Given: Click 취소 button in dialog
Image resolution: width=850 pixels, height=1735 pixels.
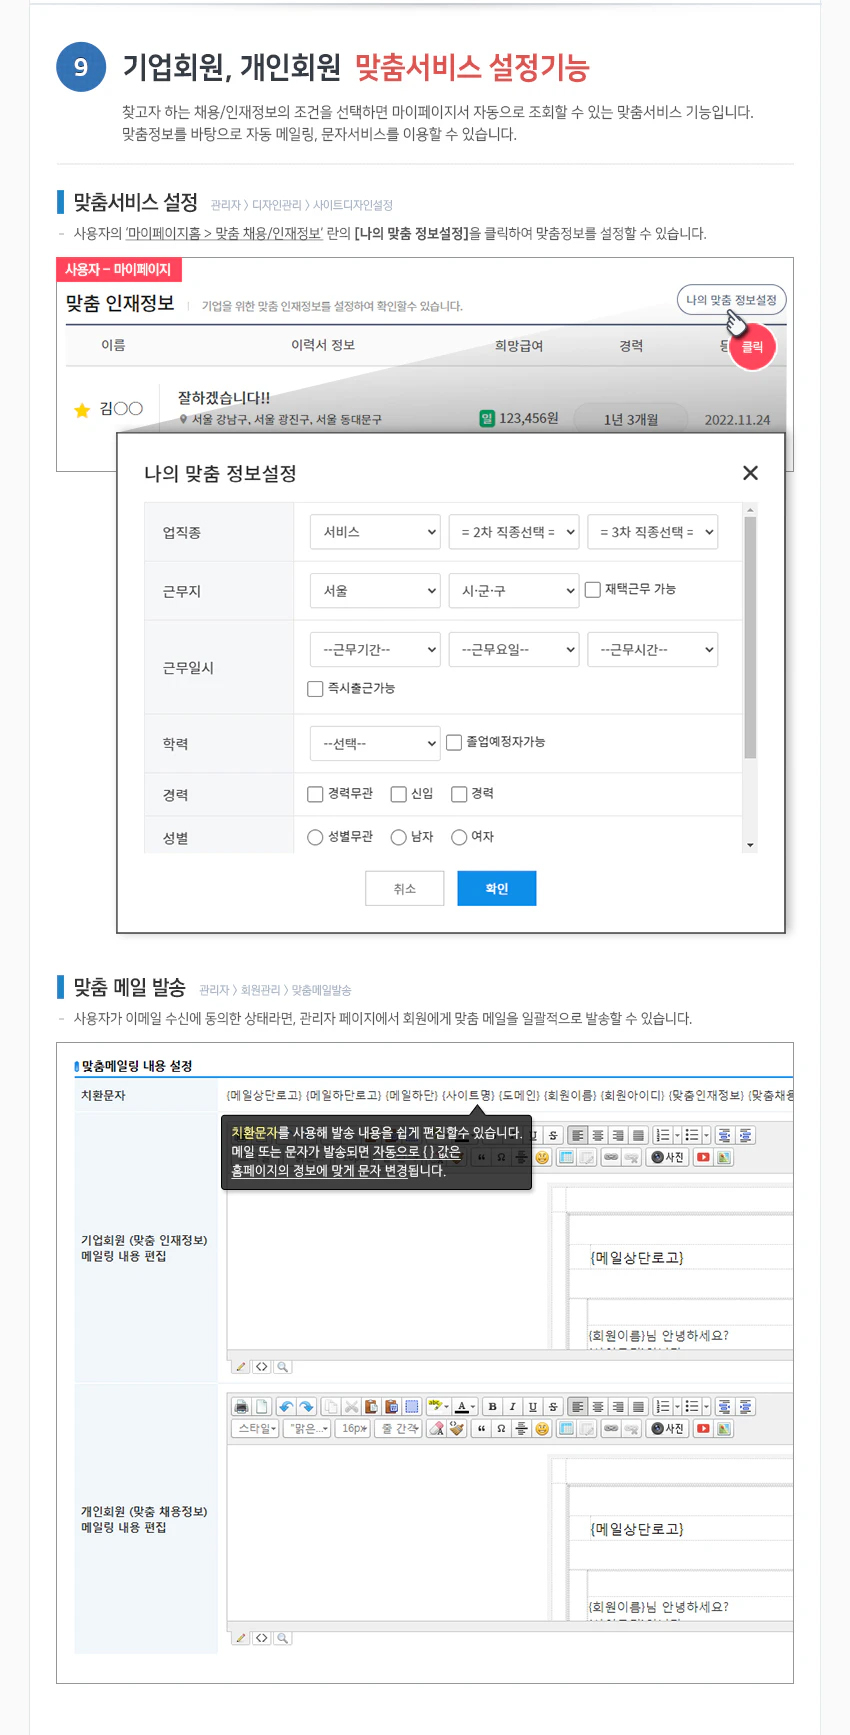Looking at the screenshot, I should [404, 888].
